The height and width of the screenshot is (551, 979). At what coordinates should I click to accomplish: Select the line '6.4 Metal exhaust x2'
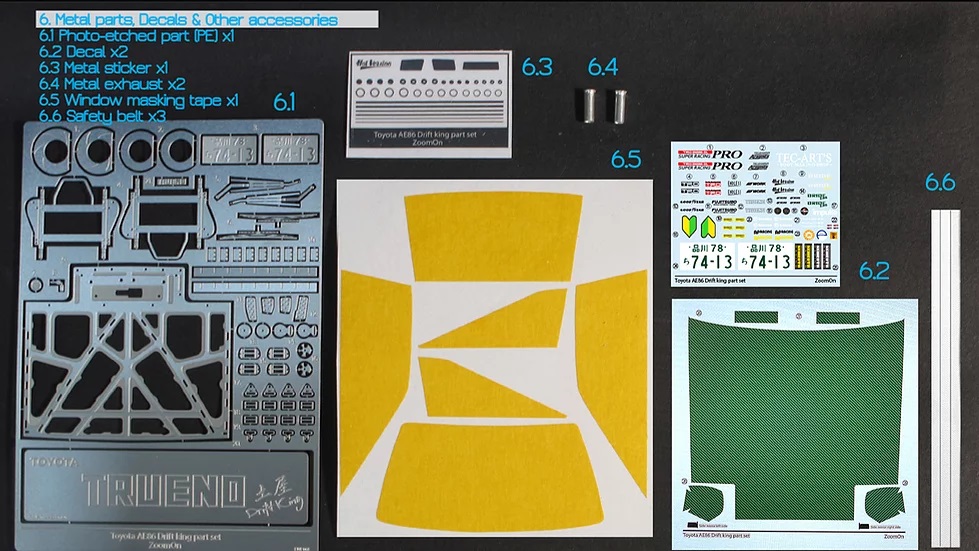coord(112,84)
